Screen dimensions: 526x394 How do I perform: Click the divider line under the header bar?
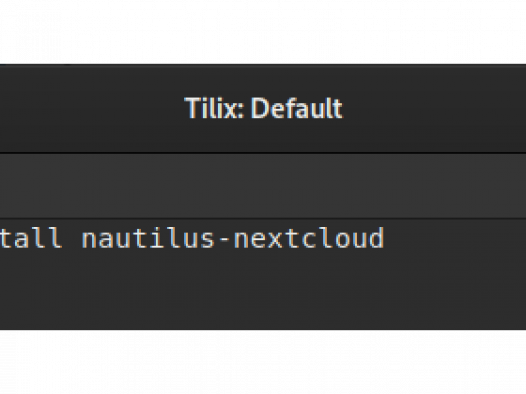click(263, 153)
